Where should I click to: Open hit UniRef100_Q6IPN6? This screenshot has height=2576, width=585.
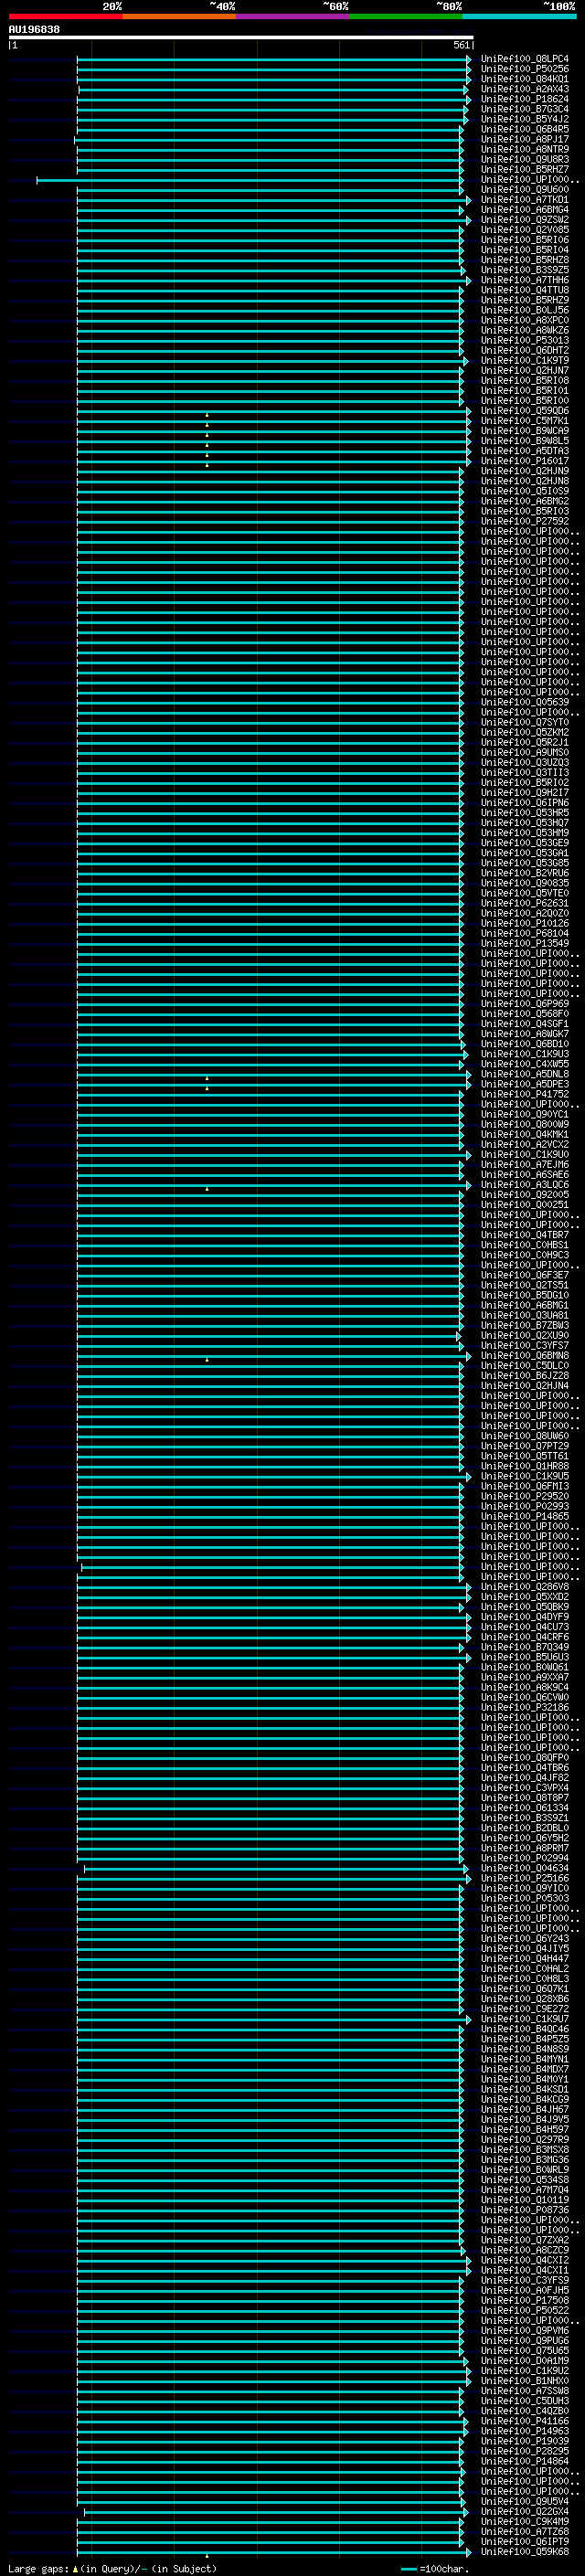[525, 802]
